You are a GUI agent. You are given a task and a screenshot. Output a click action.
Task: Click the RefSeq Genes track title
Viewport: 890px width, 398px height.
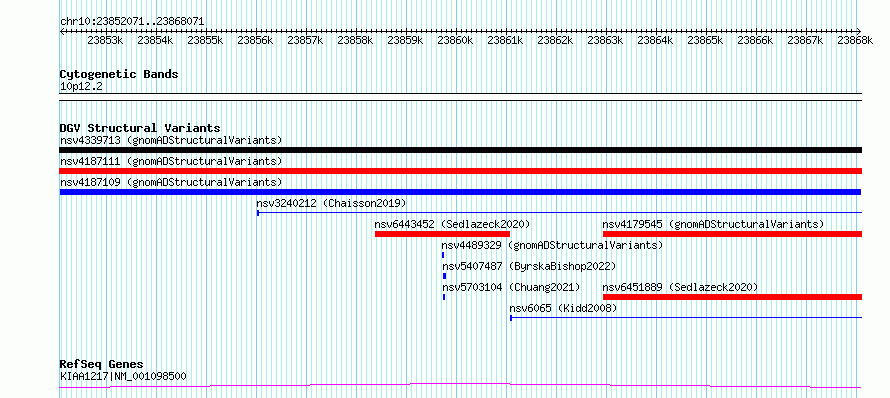[x=102, y=365]
